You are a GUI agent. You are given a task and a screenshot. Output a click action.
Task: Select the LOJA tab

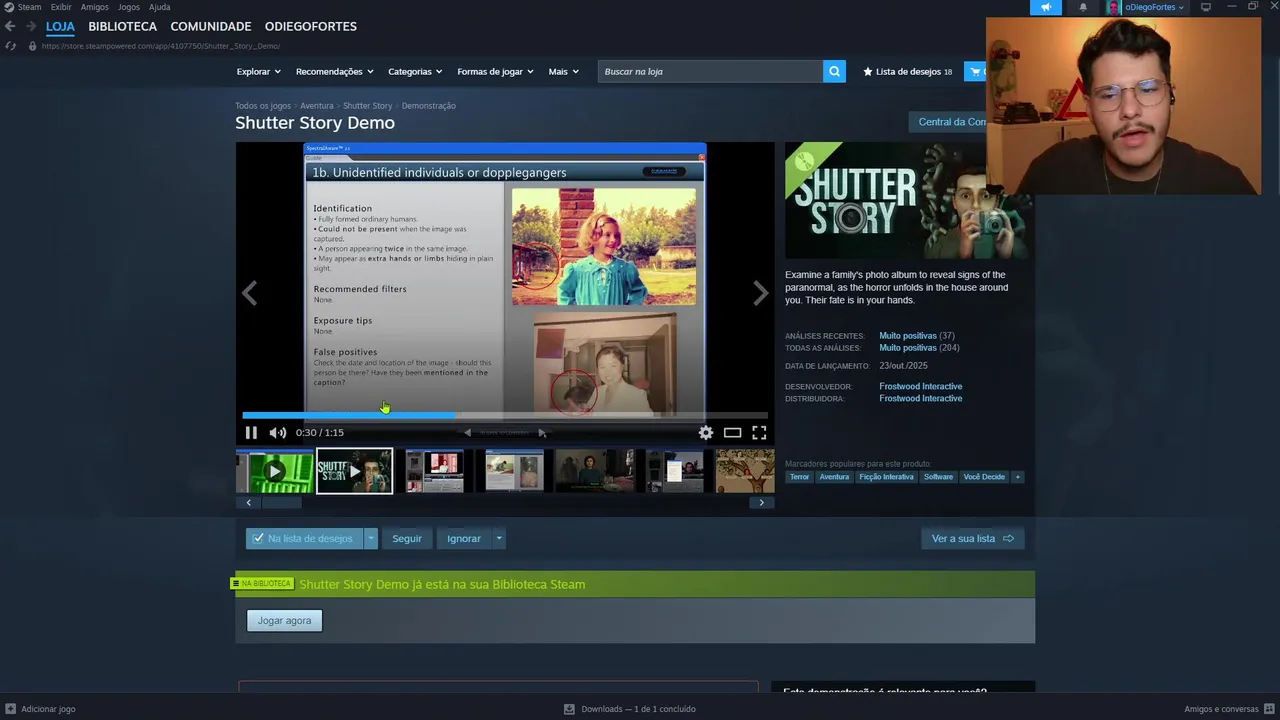60,26
